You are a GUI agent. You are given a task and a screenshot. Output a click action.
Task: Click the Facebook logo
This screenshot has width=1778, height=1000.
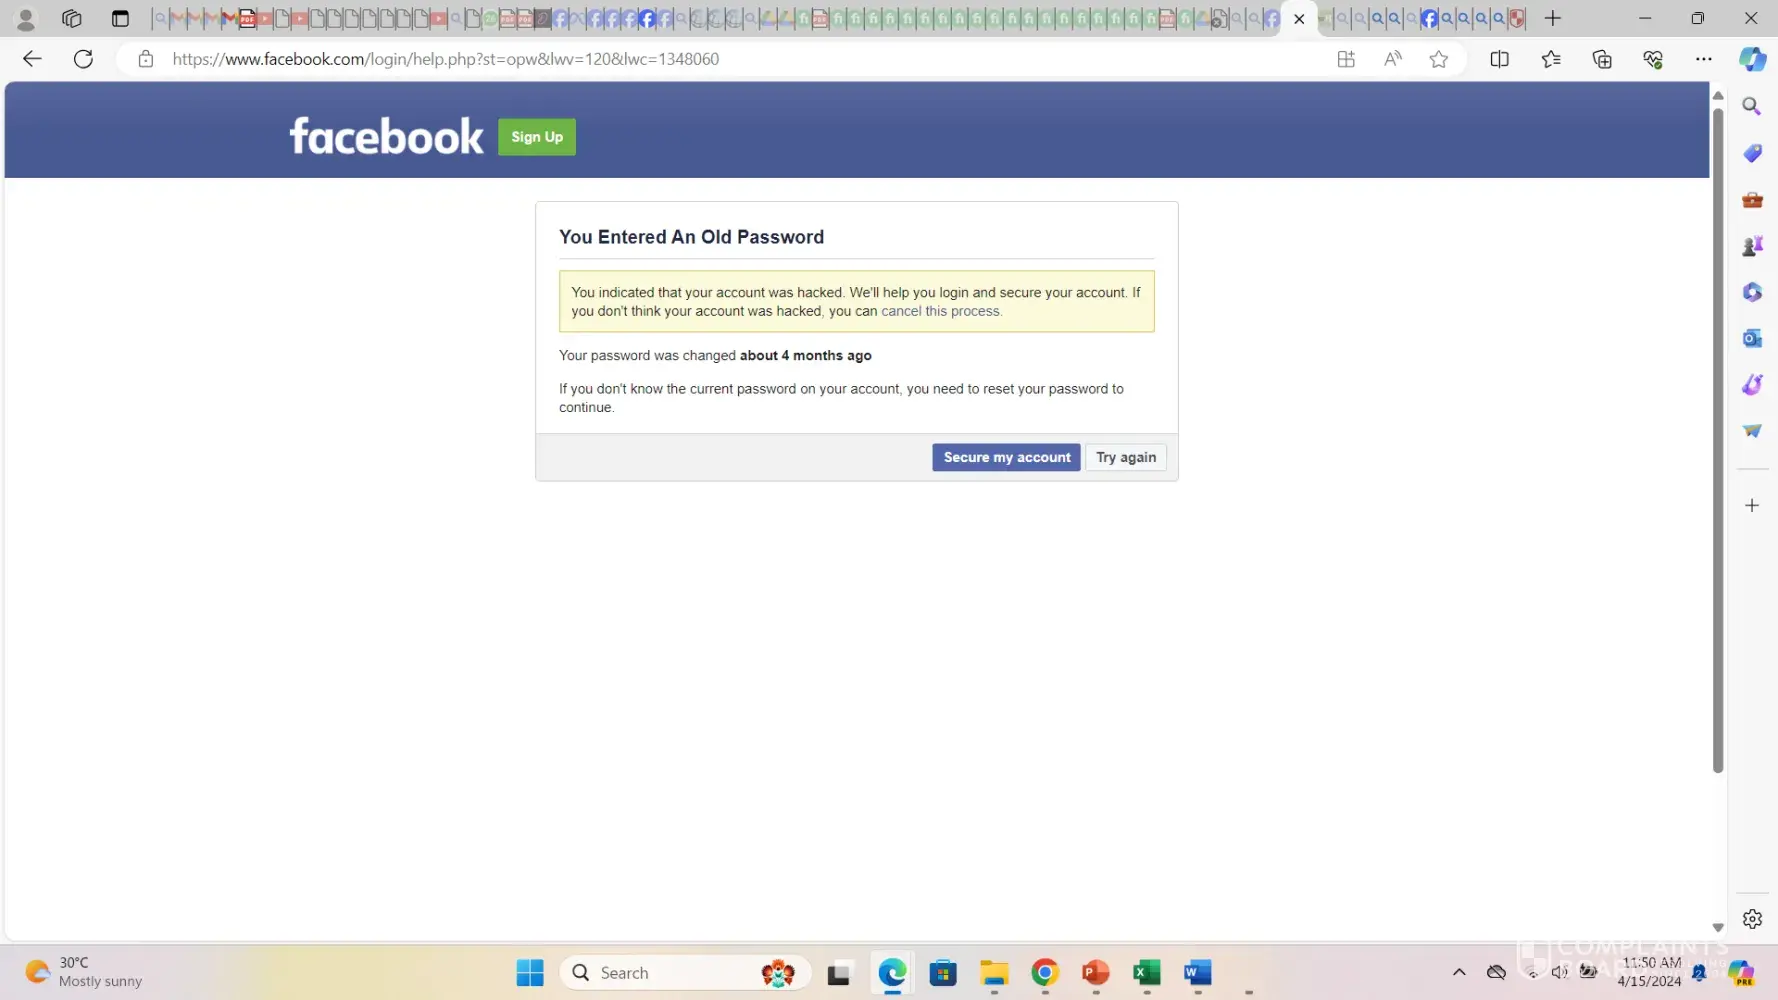click(386, 136)
